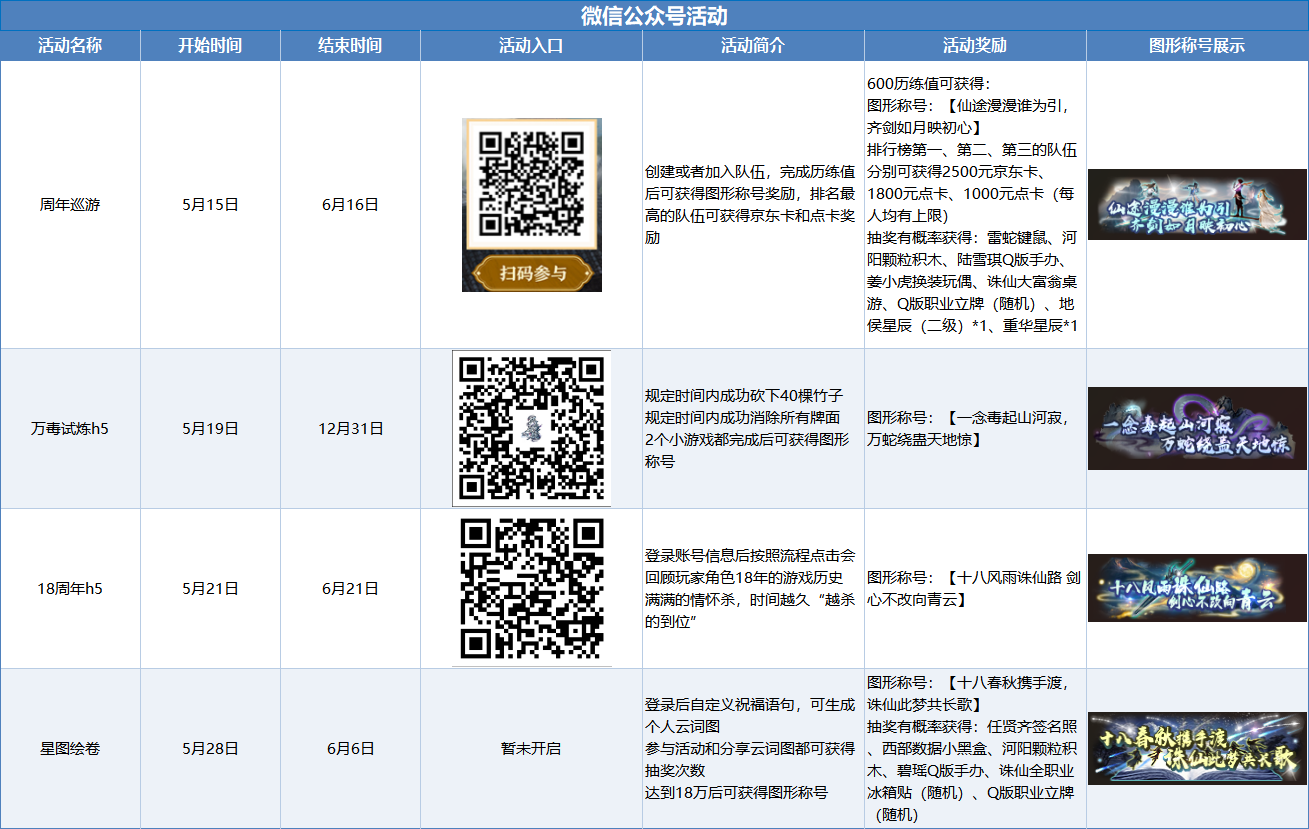Open the 万毒试炼h5 QR code image
The width and height of the screenshot is (1309, 829).
pyautogui.click(x=531, y=428)
